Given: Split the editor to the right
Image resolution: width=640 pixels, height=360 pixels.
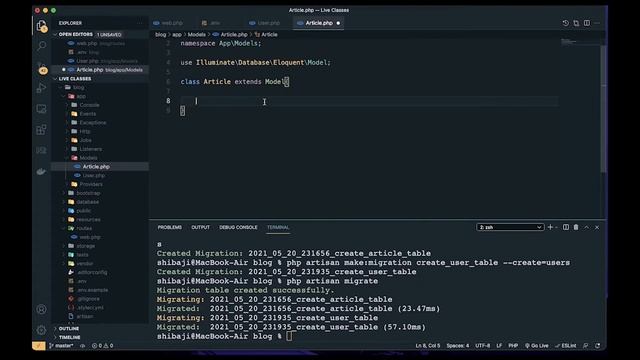Looking at the screenshot, I should click(x=587, y=23).
